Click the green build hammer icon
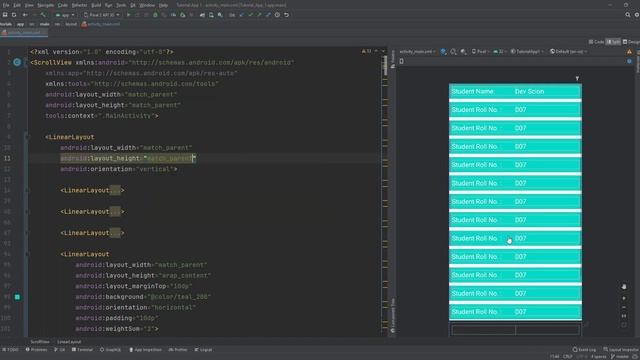 click(43, 15)
